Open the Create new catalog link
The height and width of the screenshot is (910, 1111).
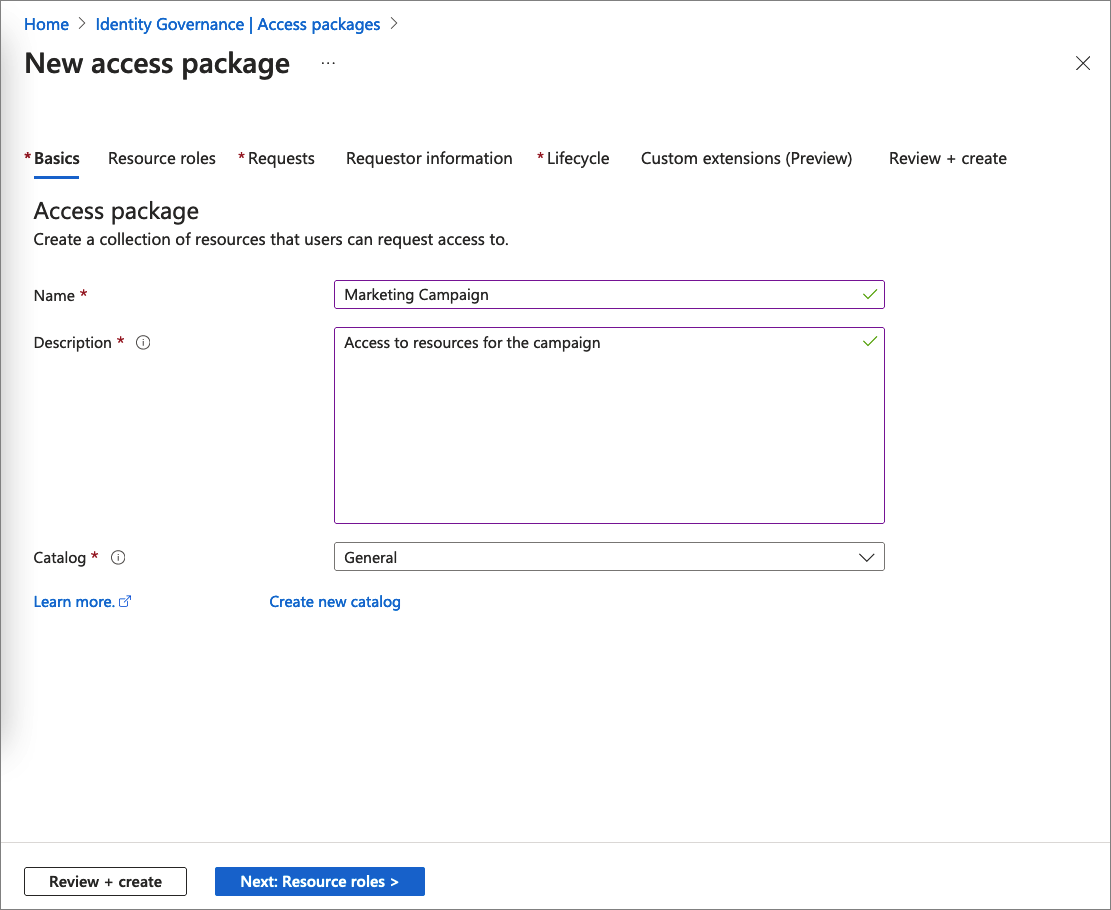point(334,601)
